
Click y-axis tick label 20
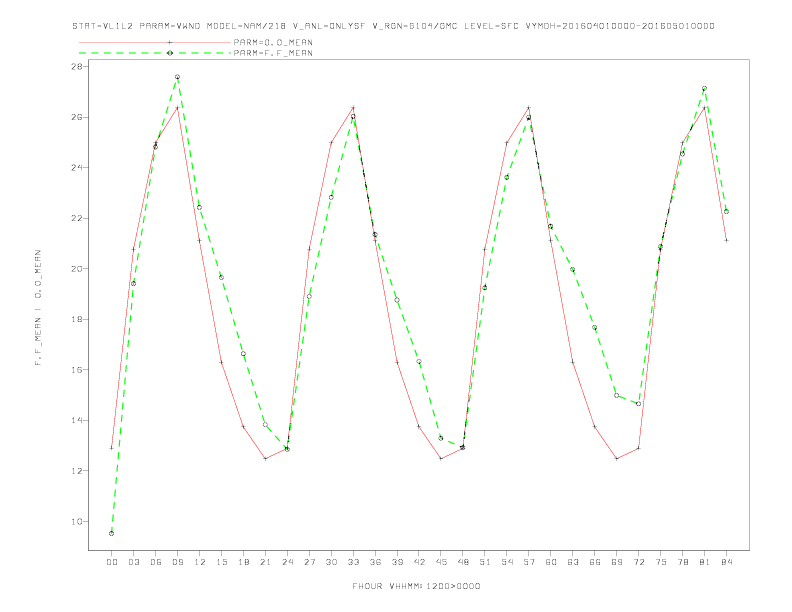pos(79,269)
